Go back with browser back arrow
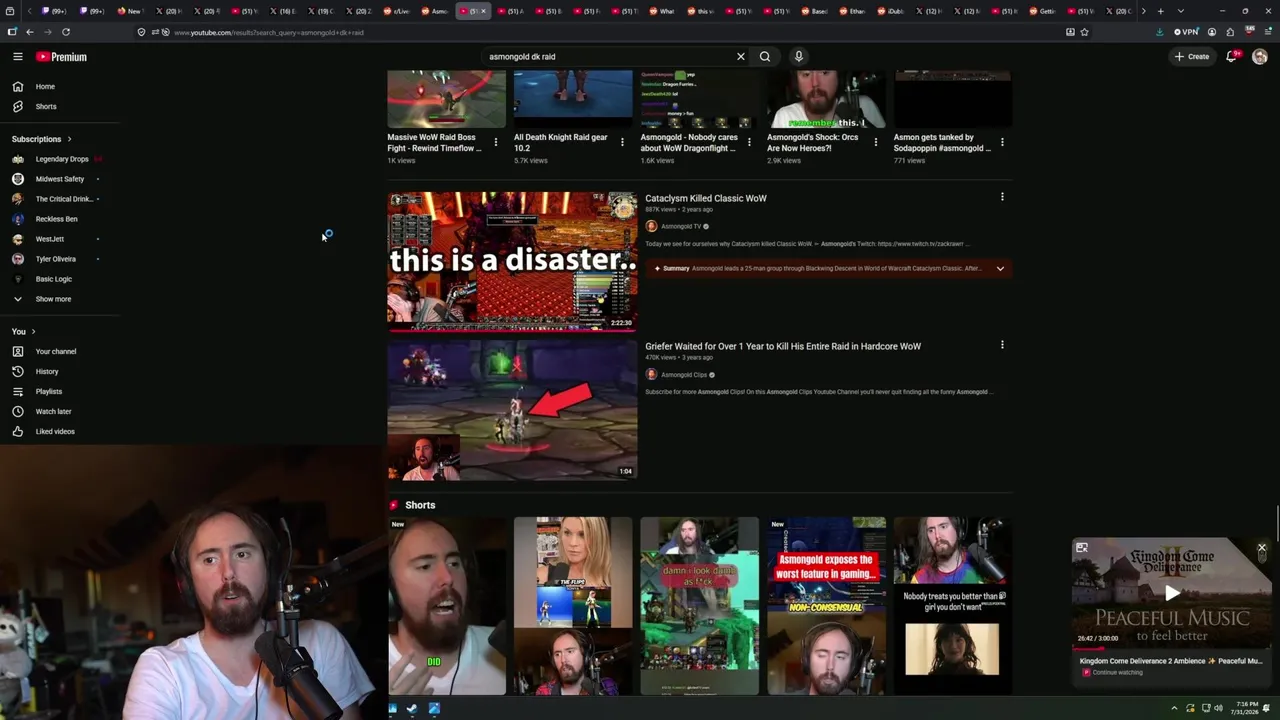 [x=30, y=32]
